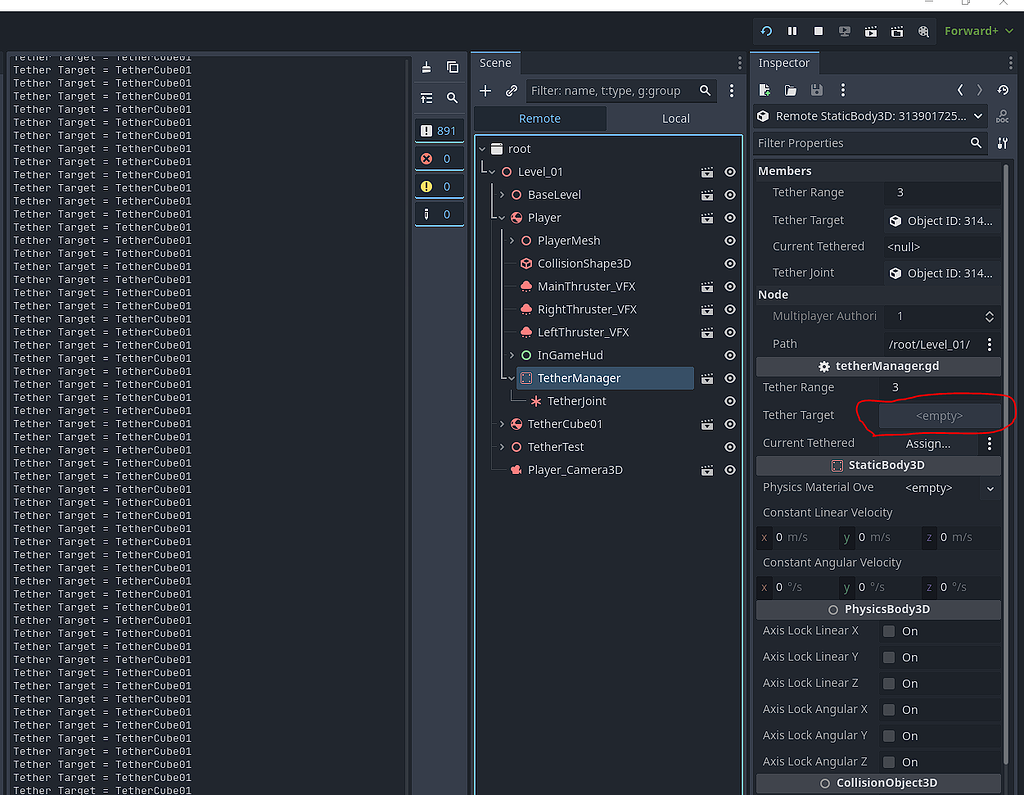Toggle visibility of CollisionShape3D
The image size is (1024, 795).
tap(730, 263)
